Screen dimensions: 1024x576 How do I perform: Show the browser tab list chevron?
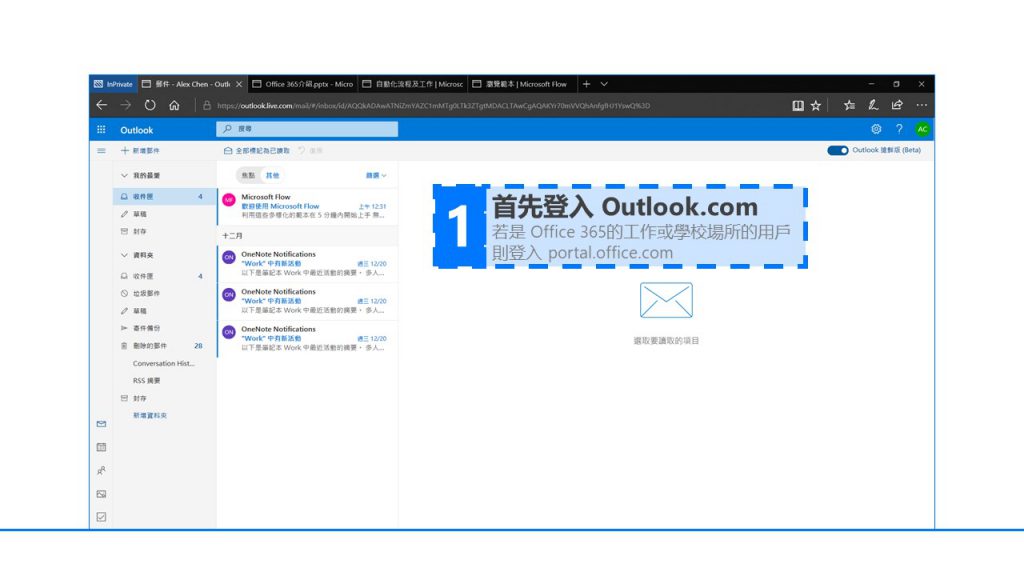pyautogui.click(x=604, y=84)
